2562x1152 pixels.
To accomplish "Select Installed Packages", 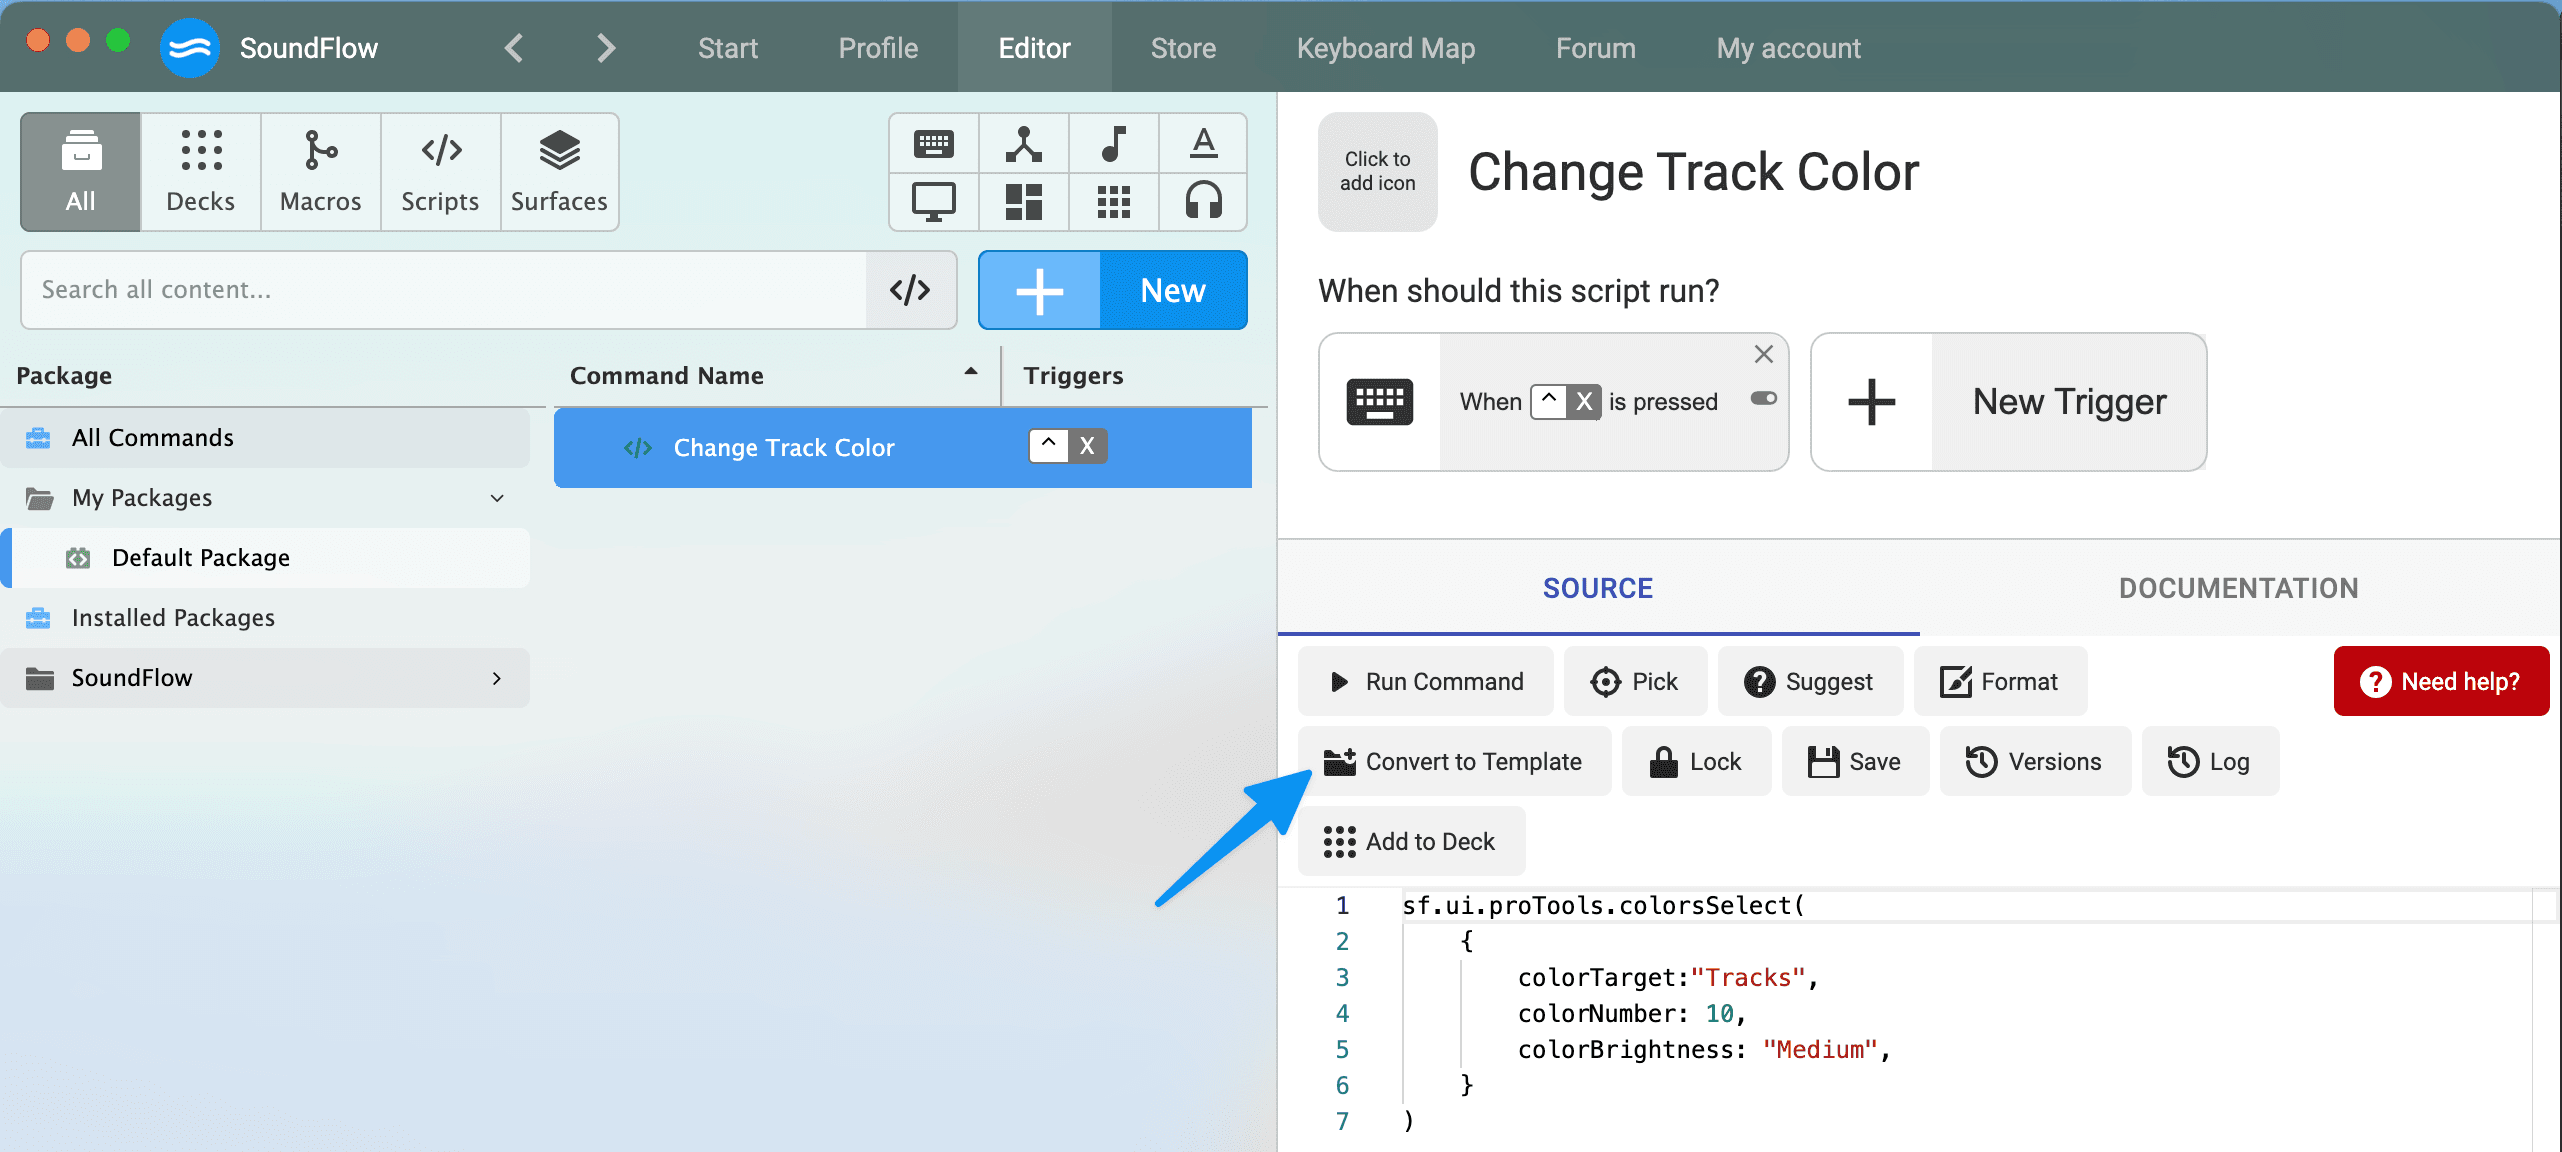I will (265, 618).
